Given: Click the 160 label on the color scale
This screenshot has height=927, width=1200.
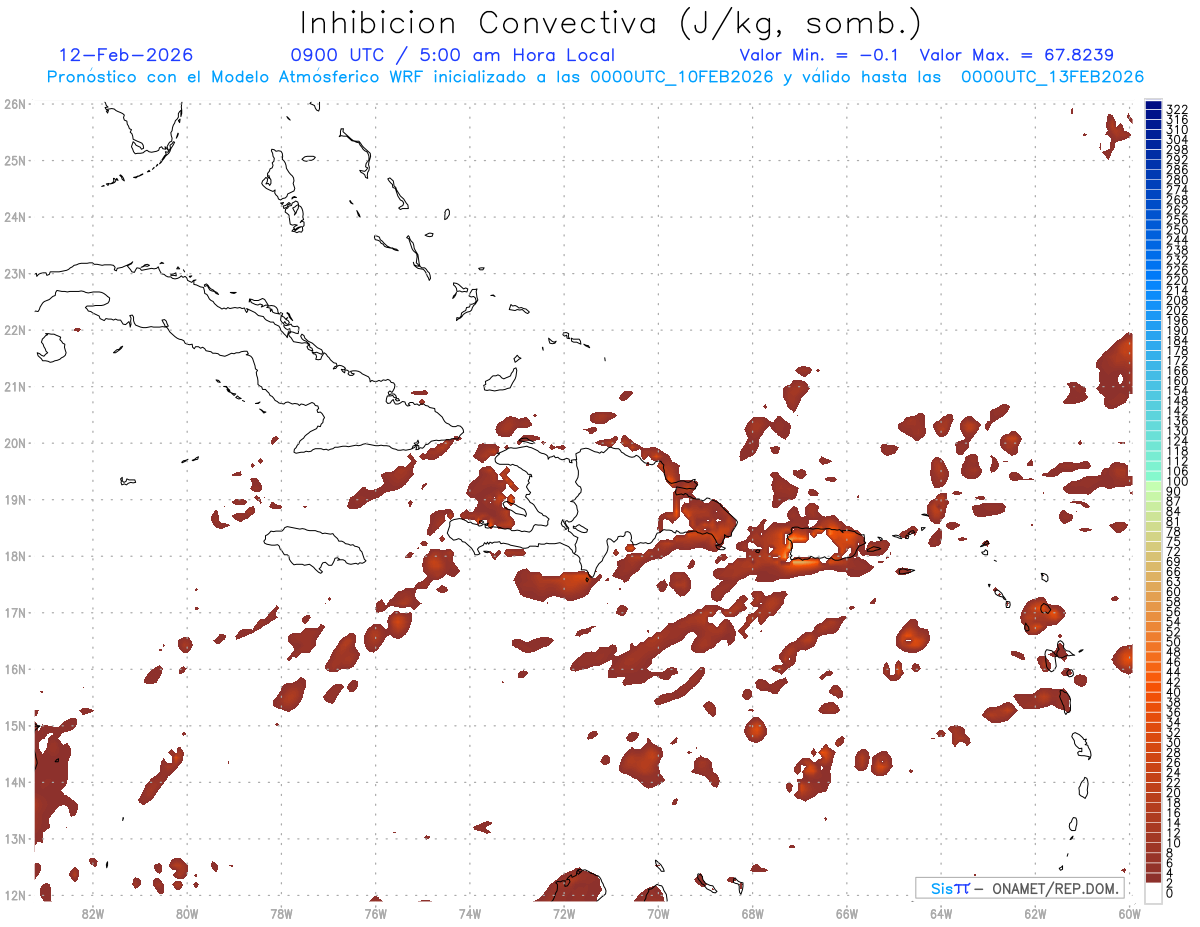Looking at the screenshot, I should click(1177, 381).
